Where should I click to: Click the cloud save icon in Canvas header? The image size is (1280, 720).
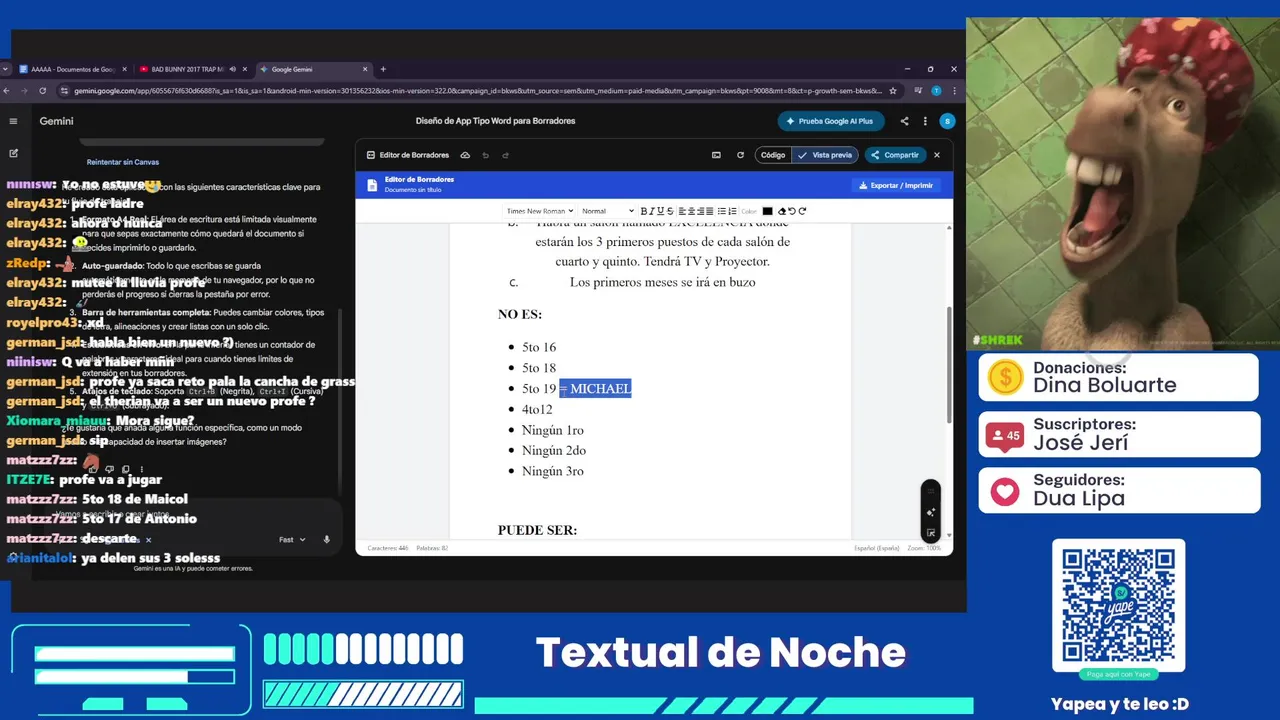[x=465, y=155]
